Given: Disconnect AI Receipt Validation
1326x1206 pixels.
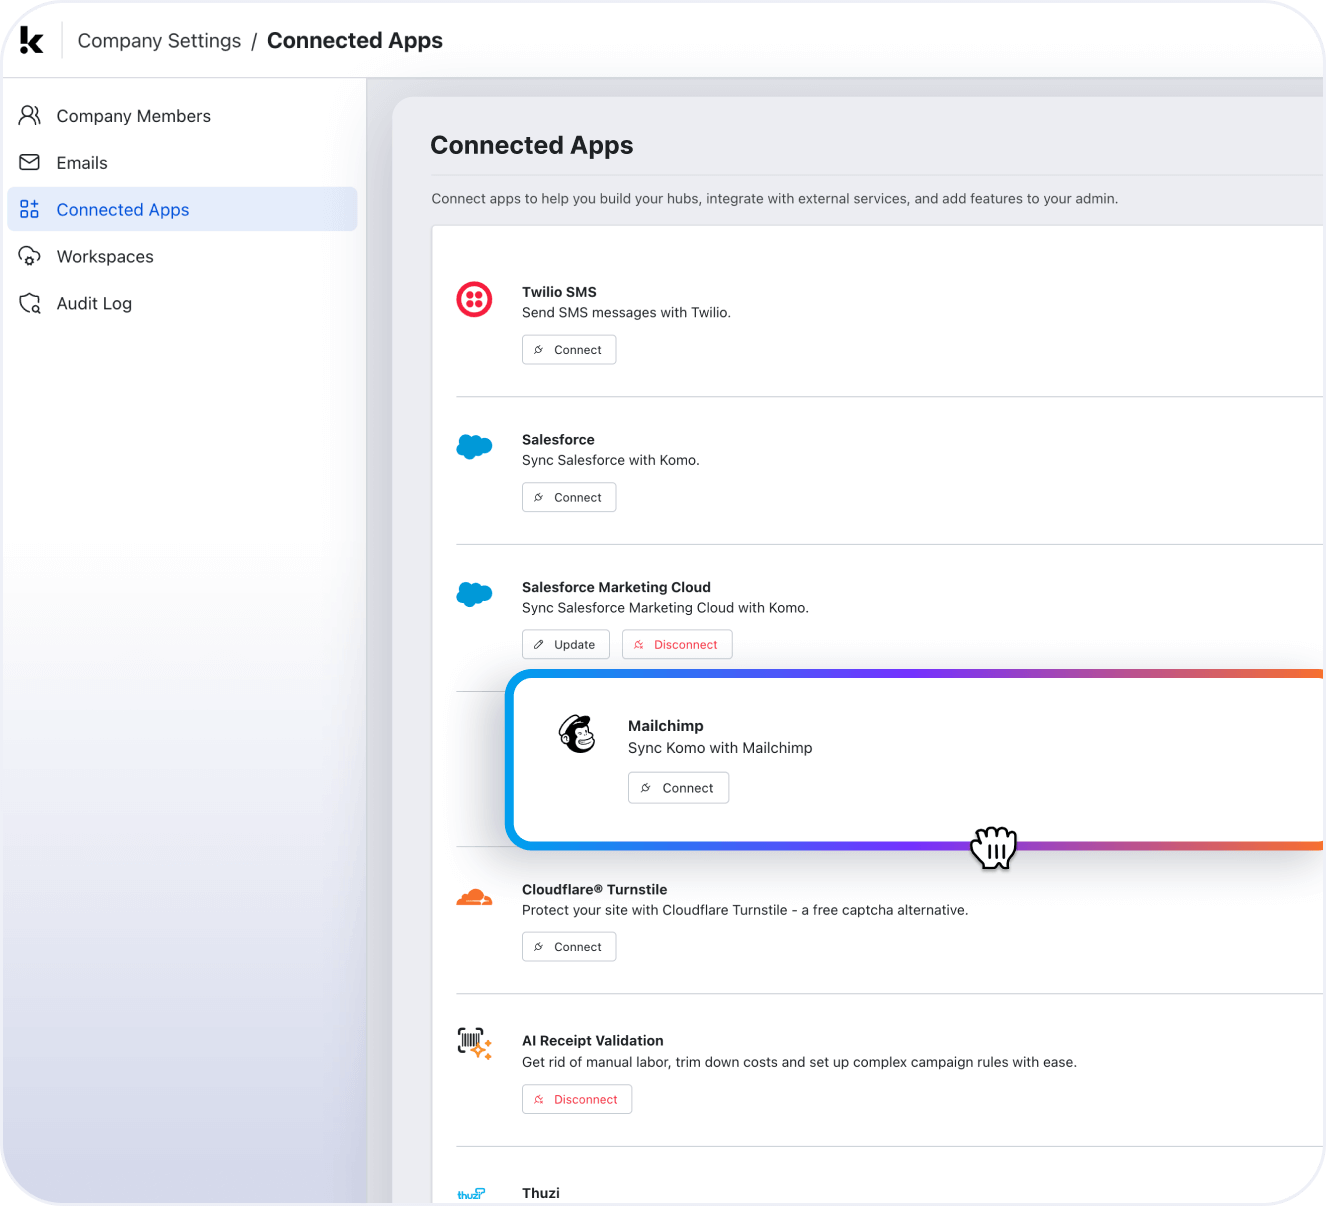Looking at the screenshot, I should pyautogui.click(x=577, y=1099).
